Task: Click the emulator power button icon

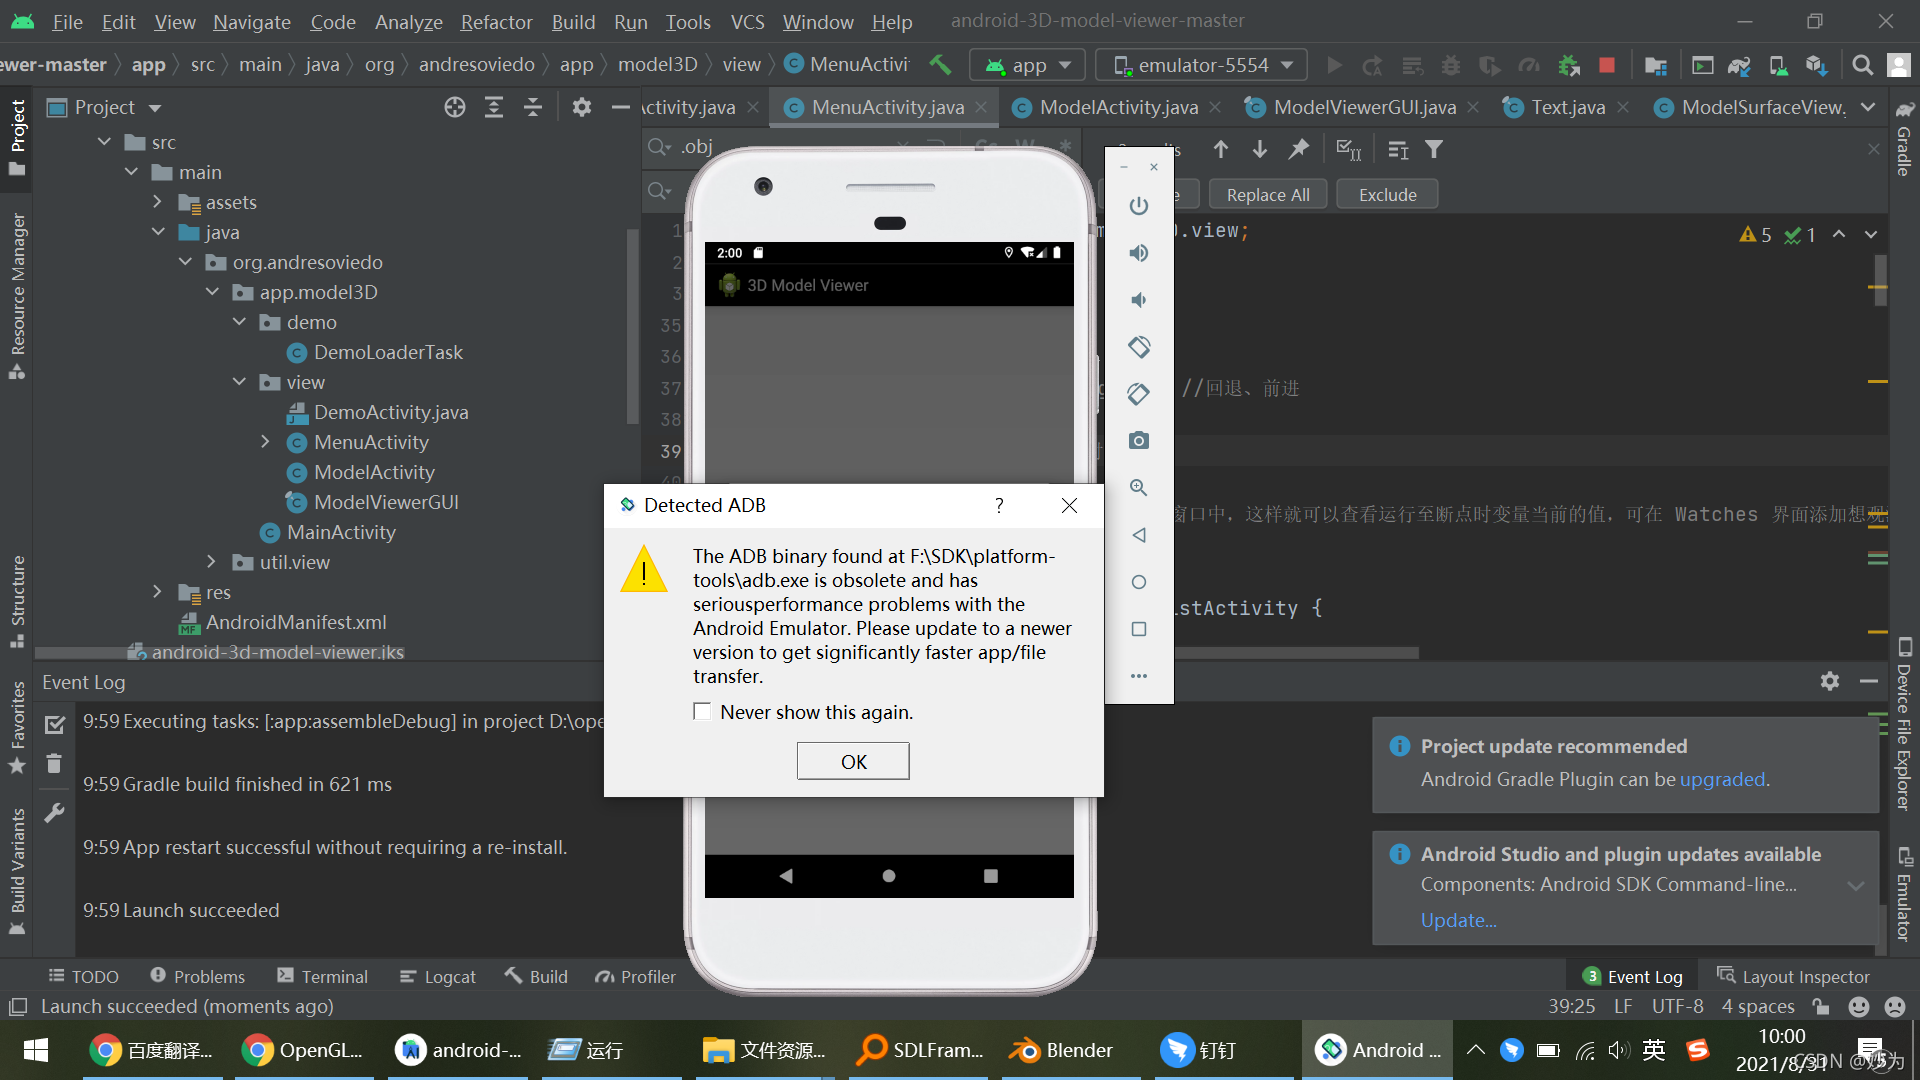Action: tap(1138, 206)
